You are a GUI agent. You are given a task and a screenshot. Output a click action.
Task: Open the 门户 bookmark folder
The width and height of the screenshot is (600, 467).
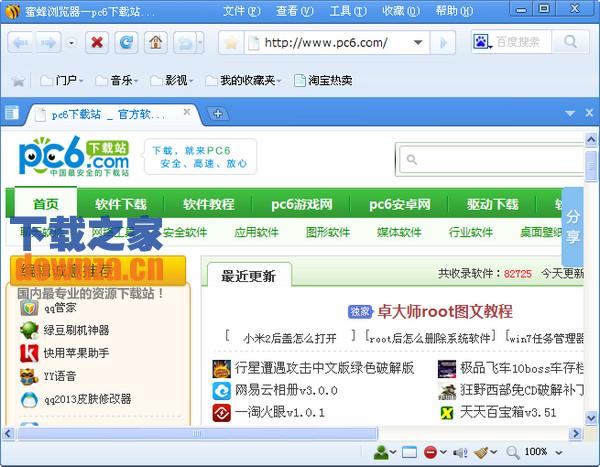62,80
